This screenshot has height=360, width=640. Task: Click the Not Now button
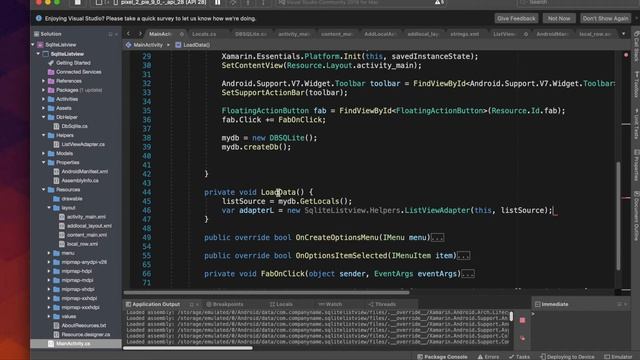[559, 18]
